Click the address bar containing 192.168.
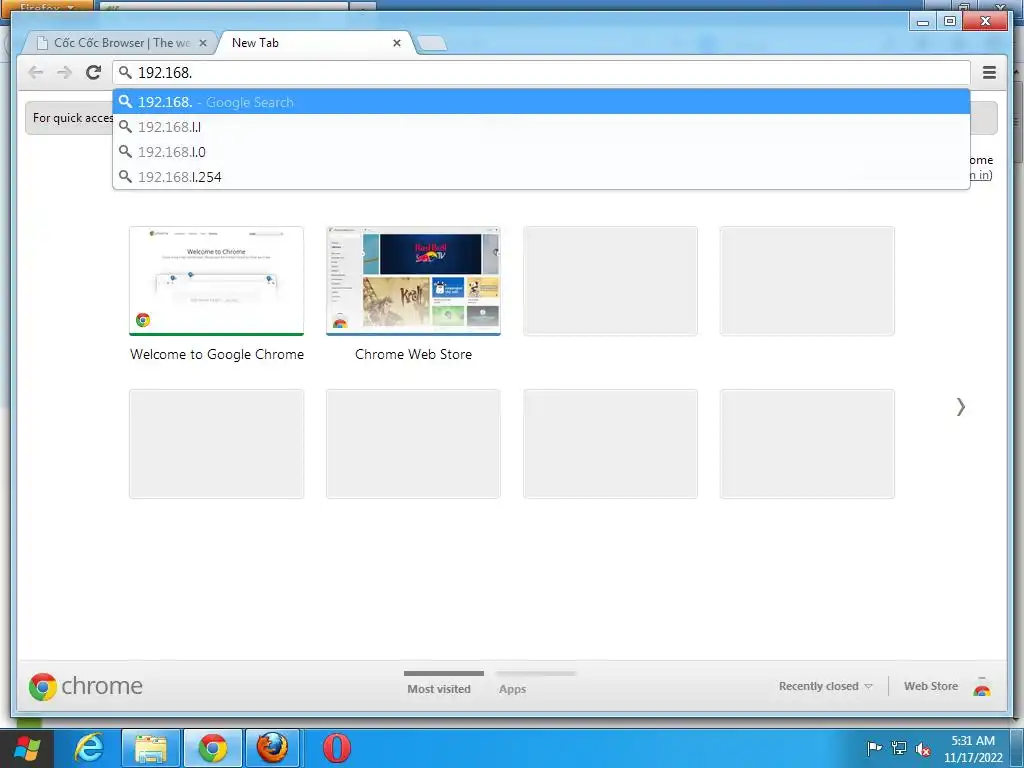The image size is (1024, 768). pyautogui.click(x=541, y=72)
